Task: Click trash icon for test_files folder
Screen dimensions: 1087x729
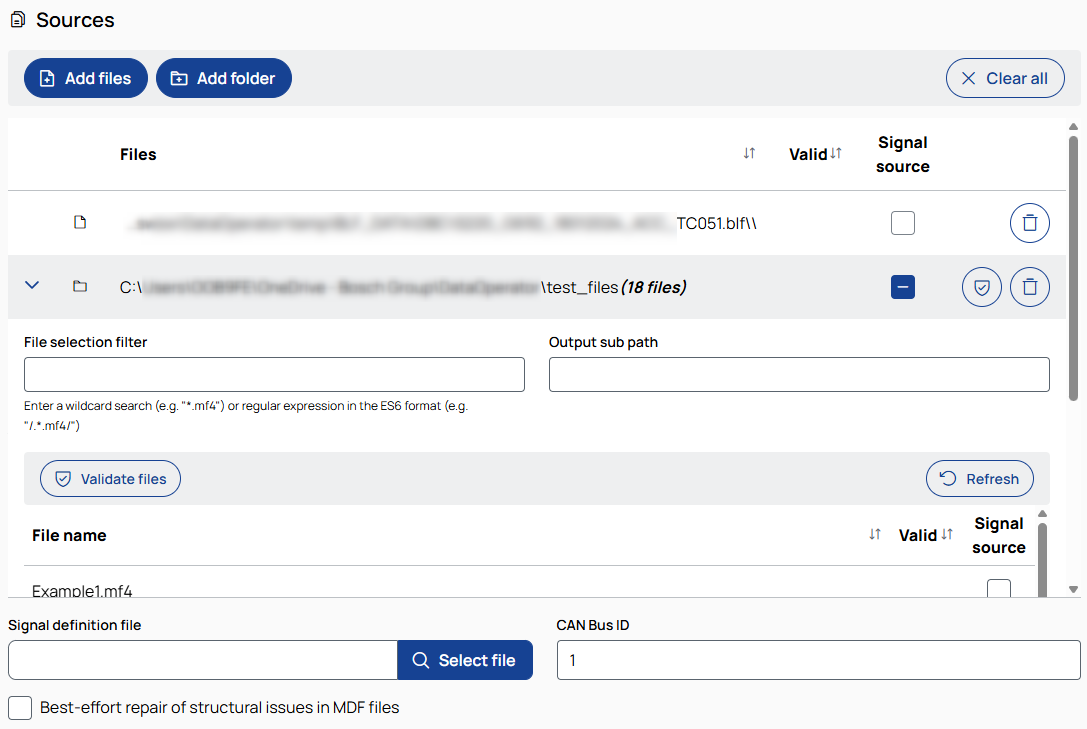Action: click(1029, 287)
